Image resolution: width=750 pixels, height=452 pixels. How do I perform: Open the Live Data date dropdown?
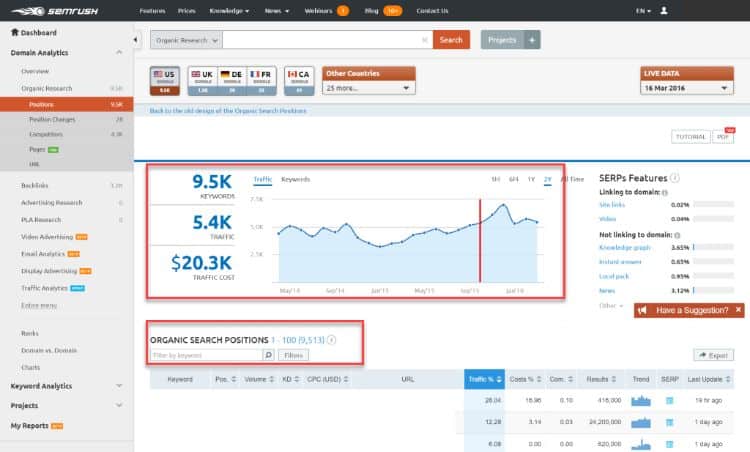click(686, 87)
